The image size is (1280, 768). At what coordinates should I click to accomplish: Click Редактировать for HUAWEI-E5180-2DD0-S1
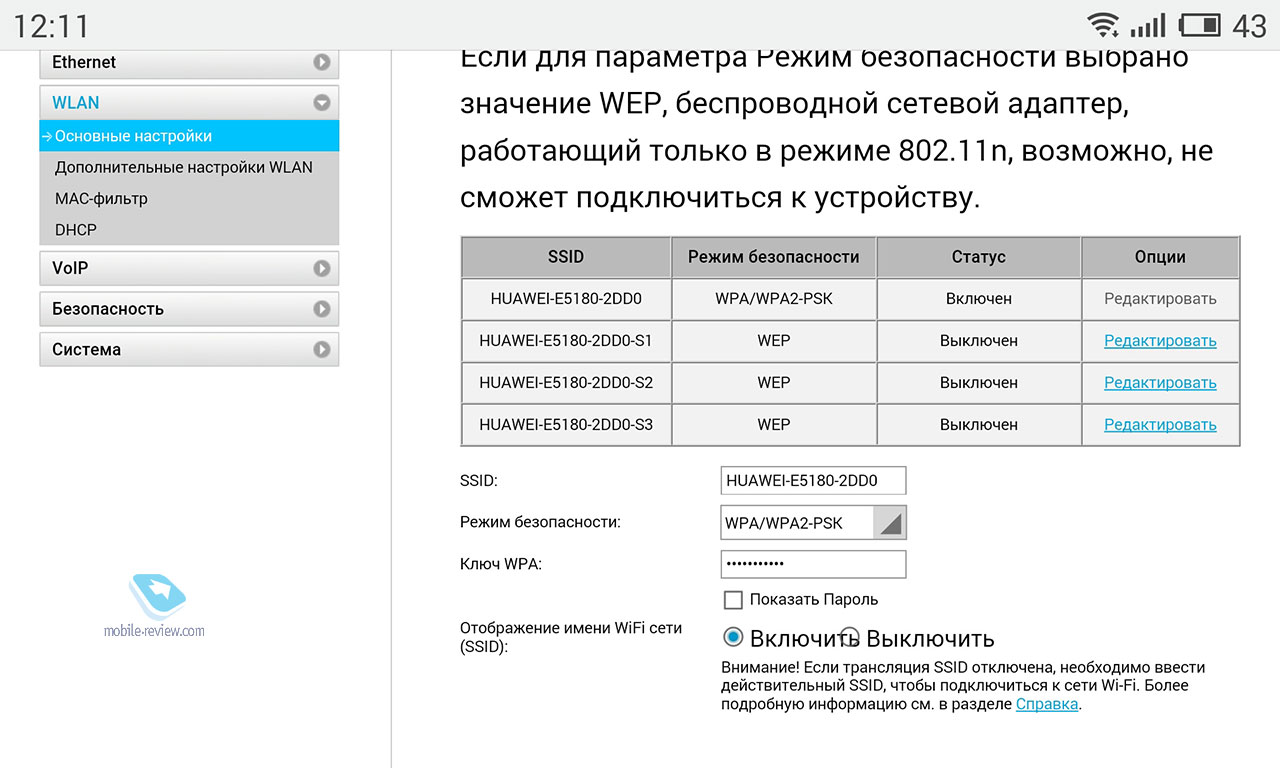tap(1160, 341)
